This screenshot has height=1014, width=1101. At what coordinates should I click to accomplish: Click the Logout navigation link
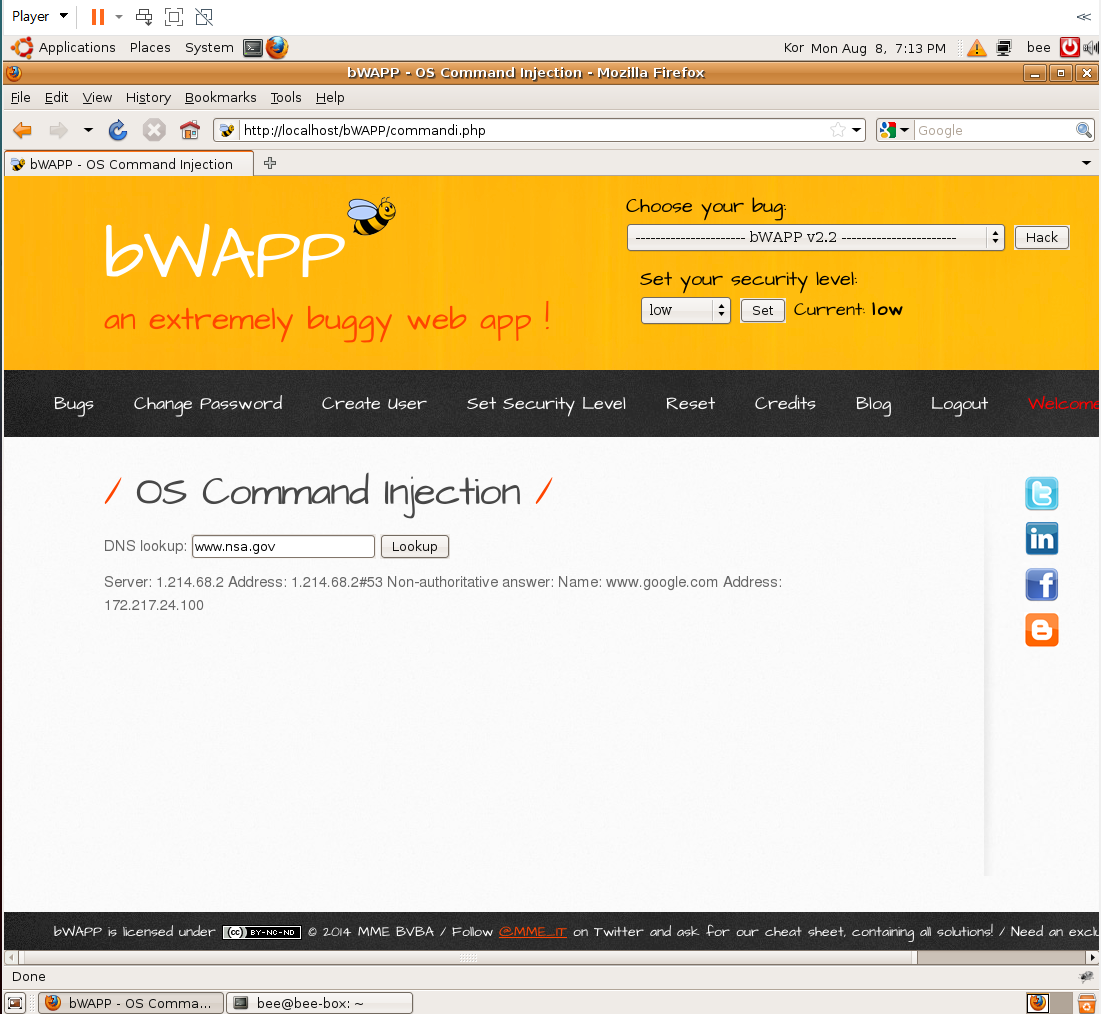point(959,404)
